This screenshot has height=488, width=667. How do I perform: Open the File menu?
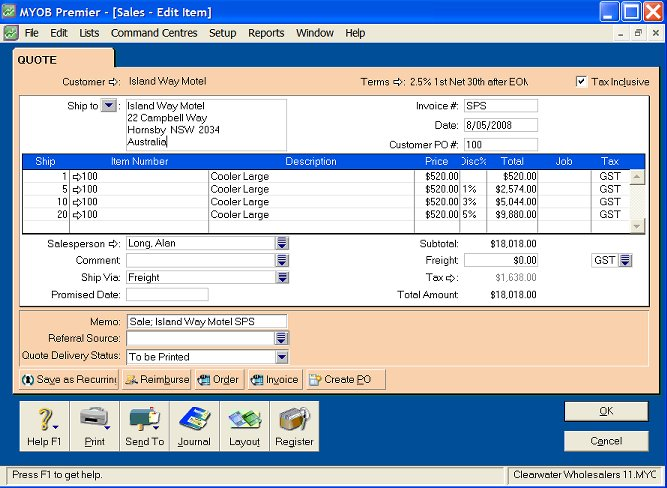31,33
